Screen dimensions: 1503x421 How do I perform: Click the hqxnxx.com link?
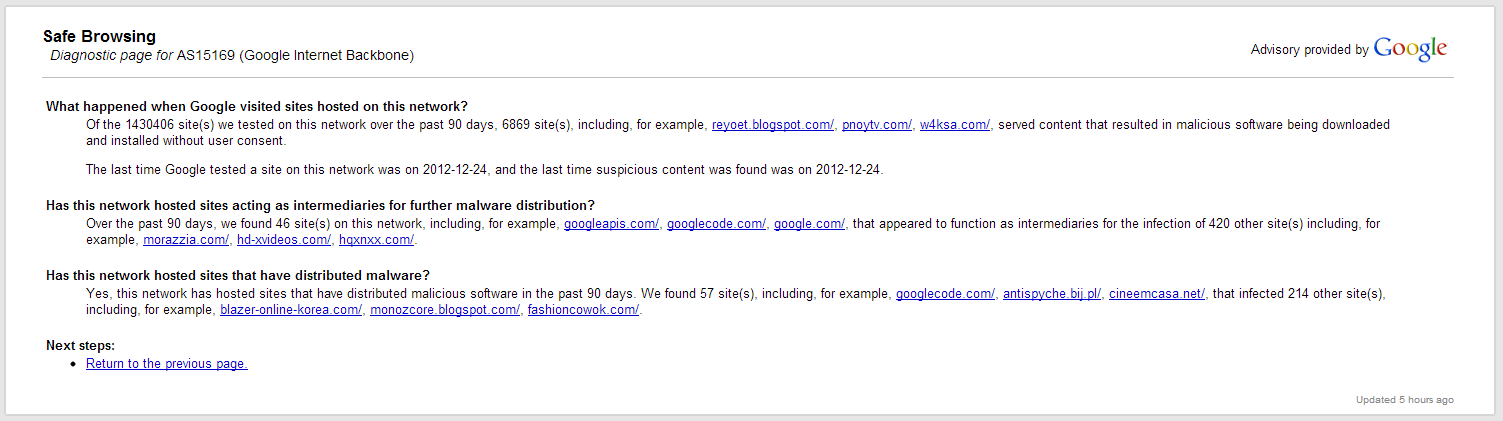[376, 240]
